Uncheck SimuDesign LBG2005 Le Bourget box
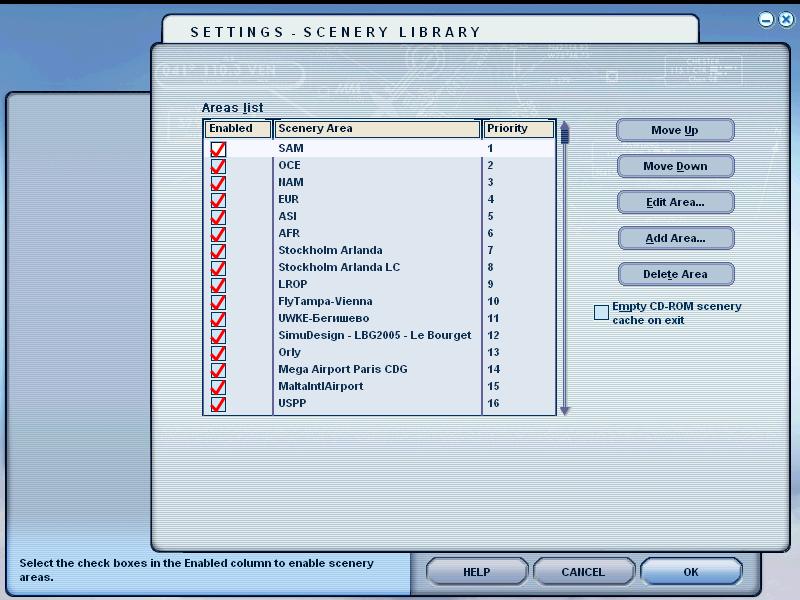800x600 pixels. tap(218, 336)
